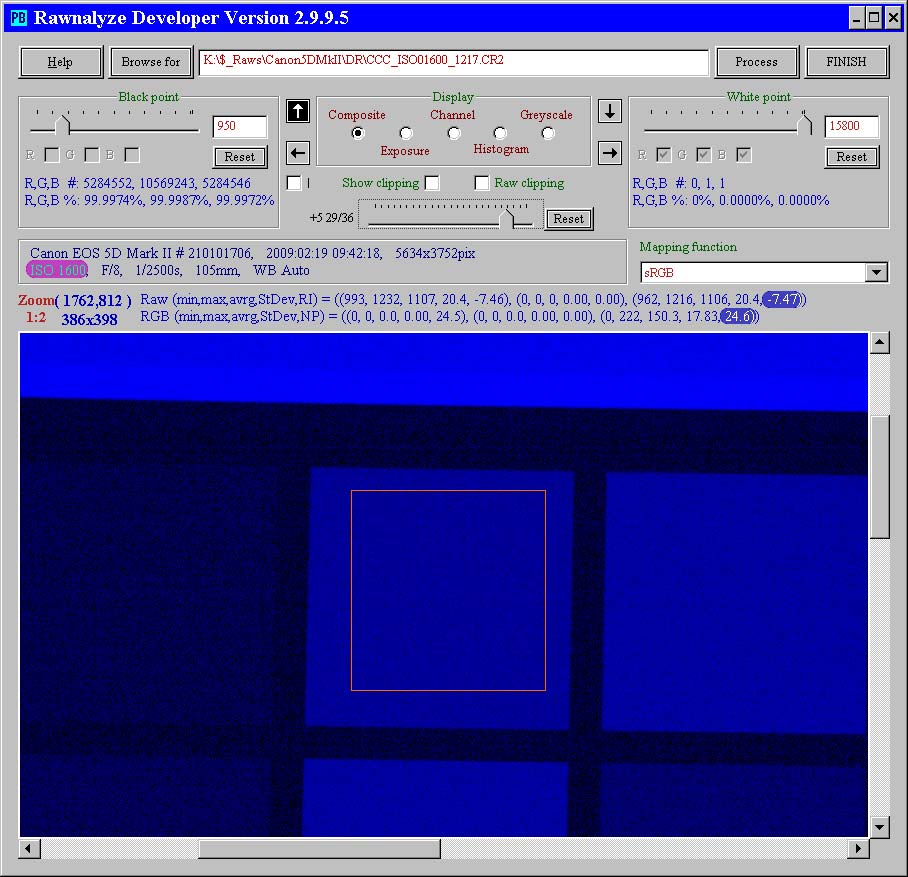Click the up arrow navigation icon

click(297, 111)
